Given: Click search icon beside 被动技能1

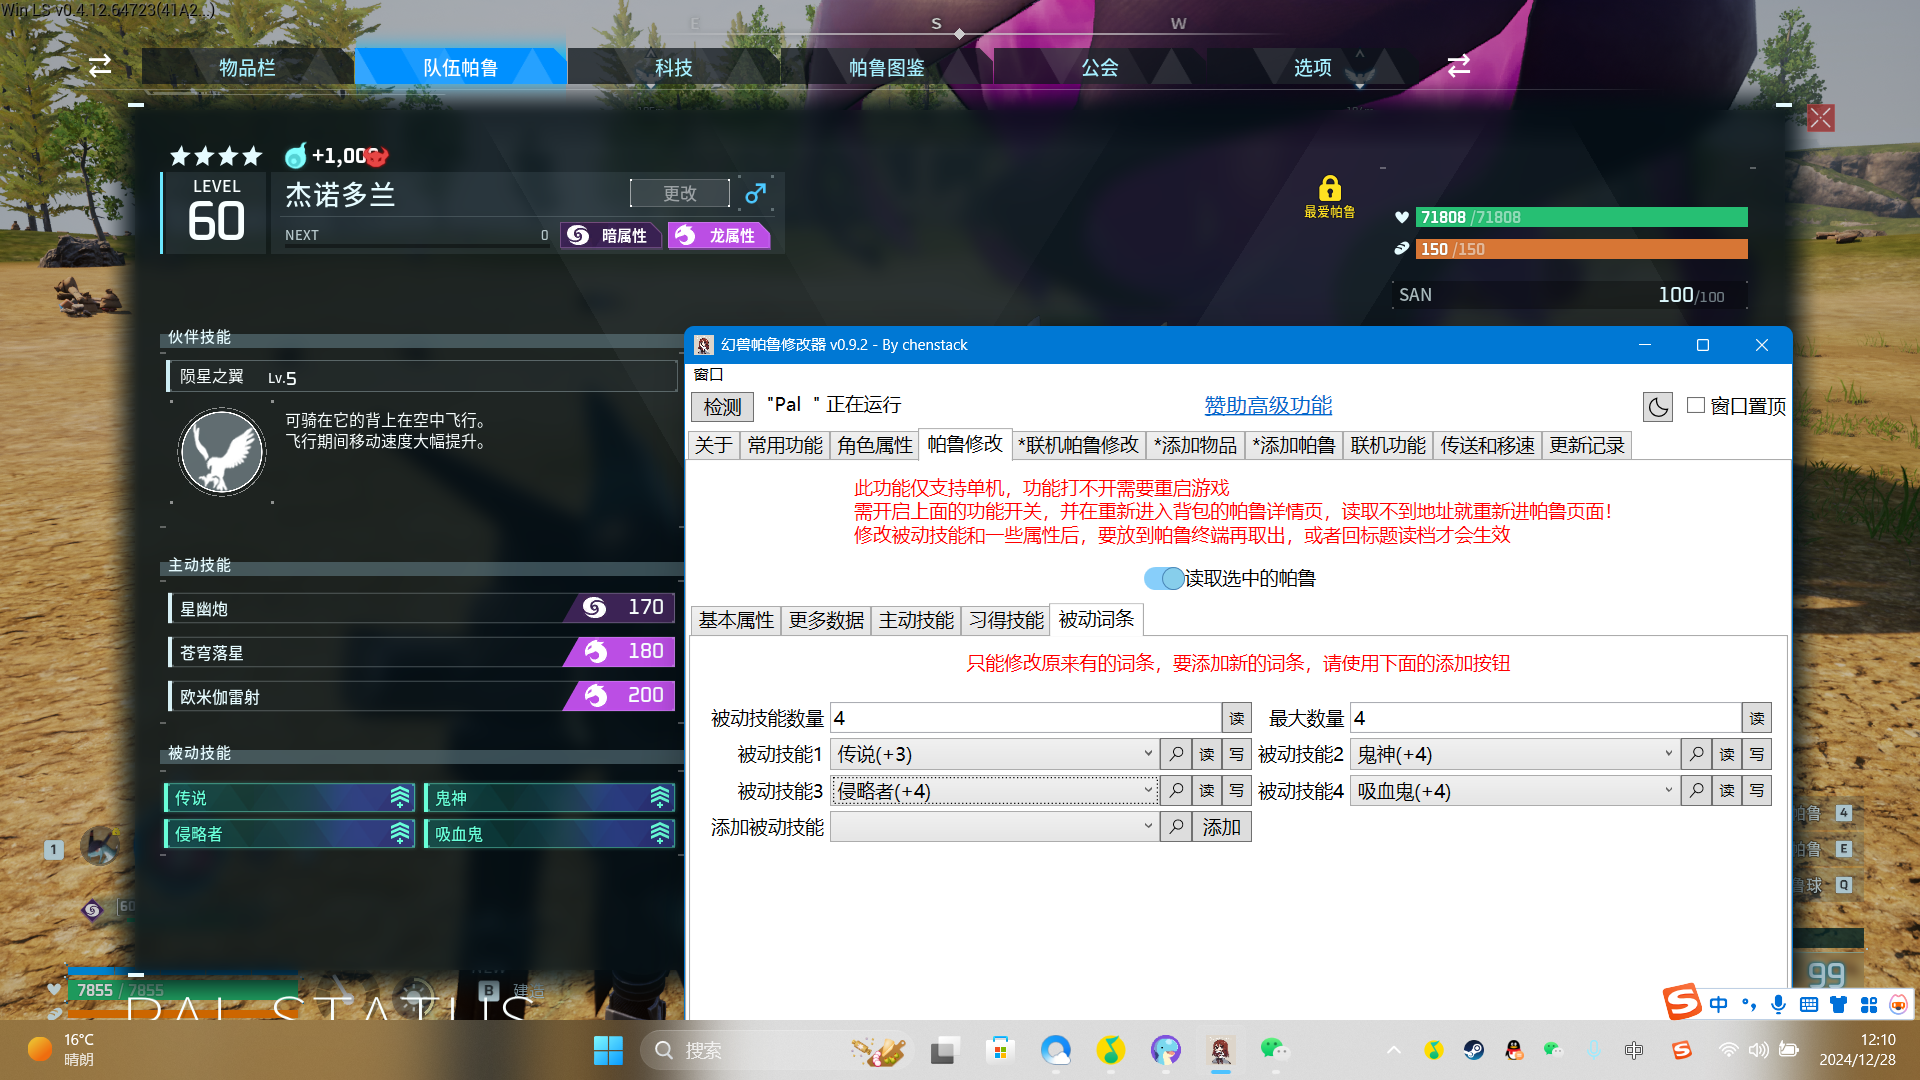Looking at the screenshot, I should [1176, 754].
